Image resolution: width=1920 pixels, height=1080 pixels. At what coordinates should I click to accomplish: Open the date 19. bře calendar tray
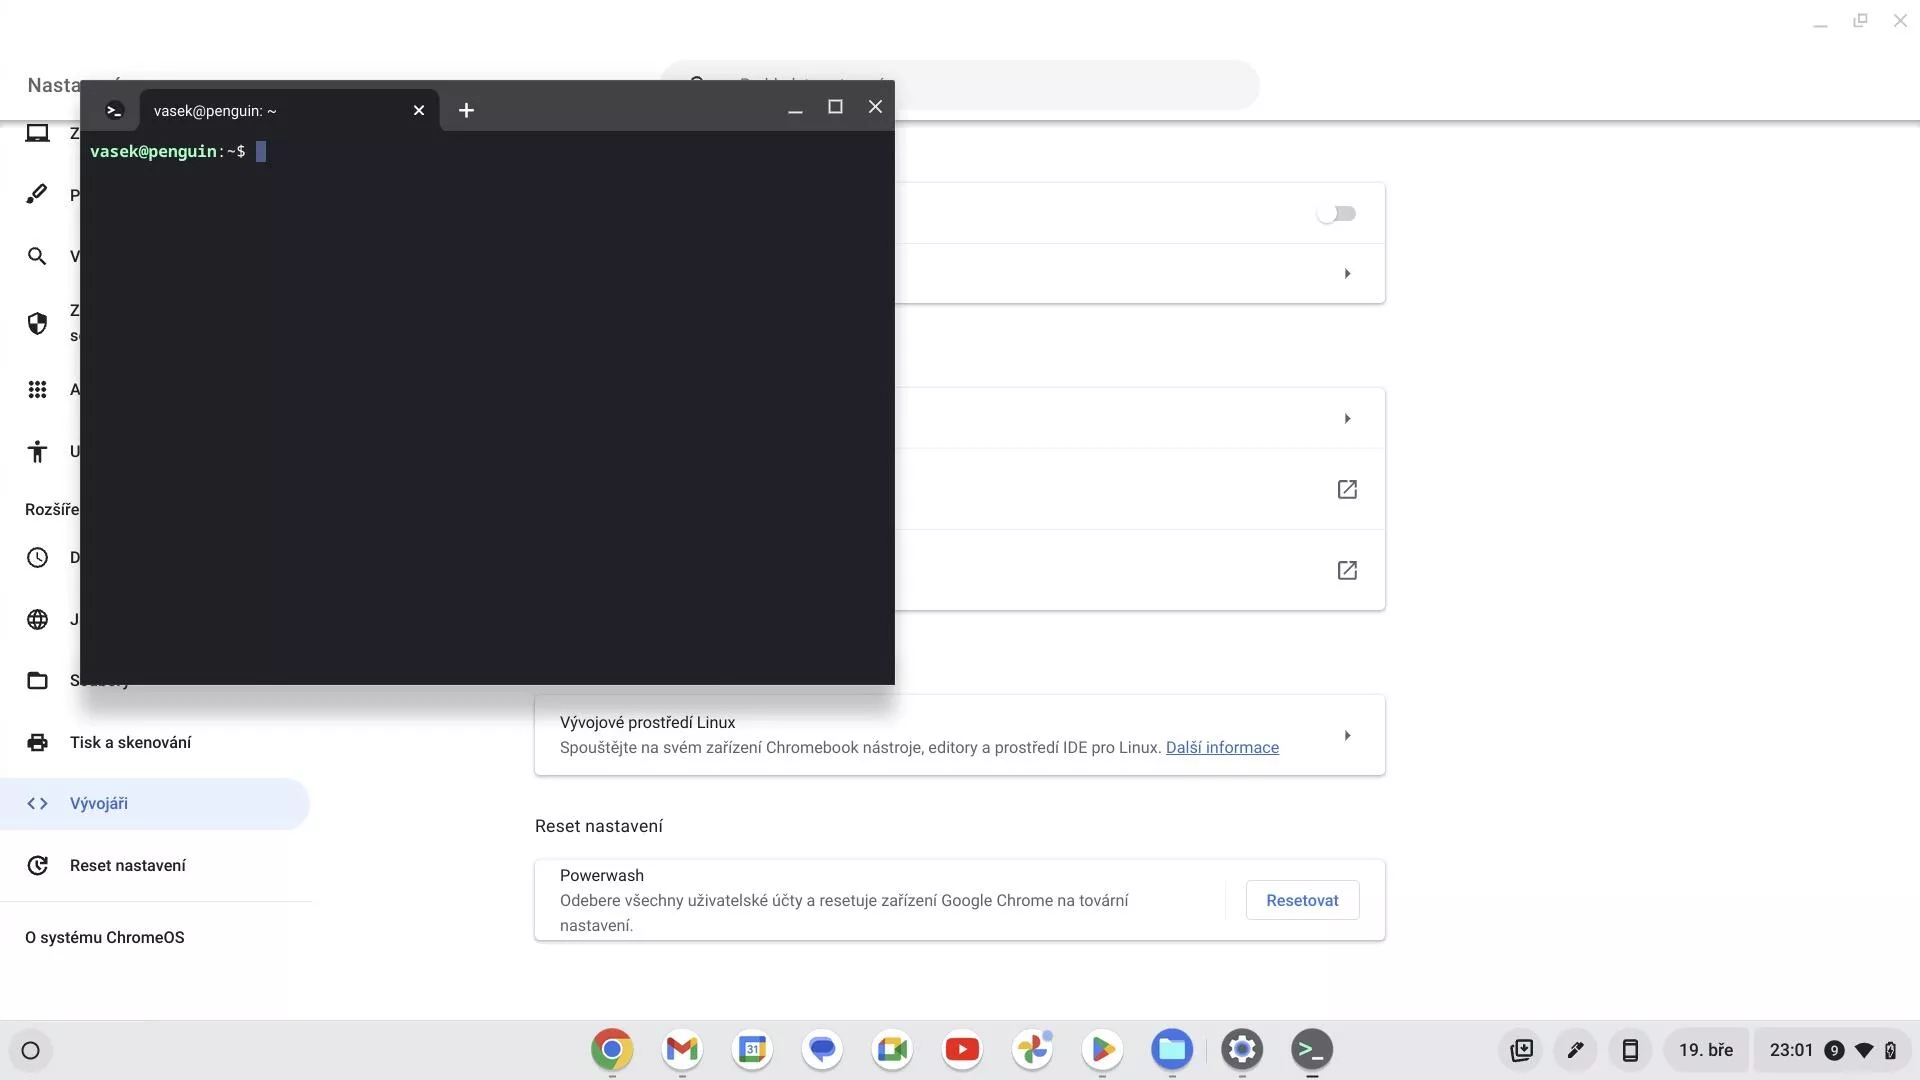[x=1706, y=1050]
